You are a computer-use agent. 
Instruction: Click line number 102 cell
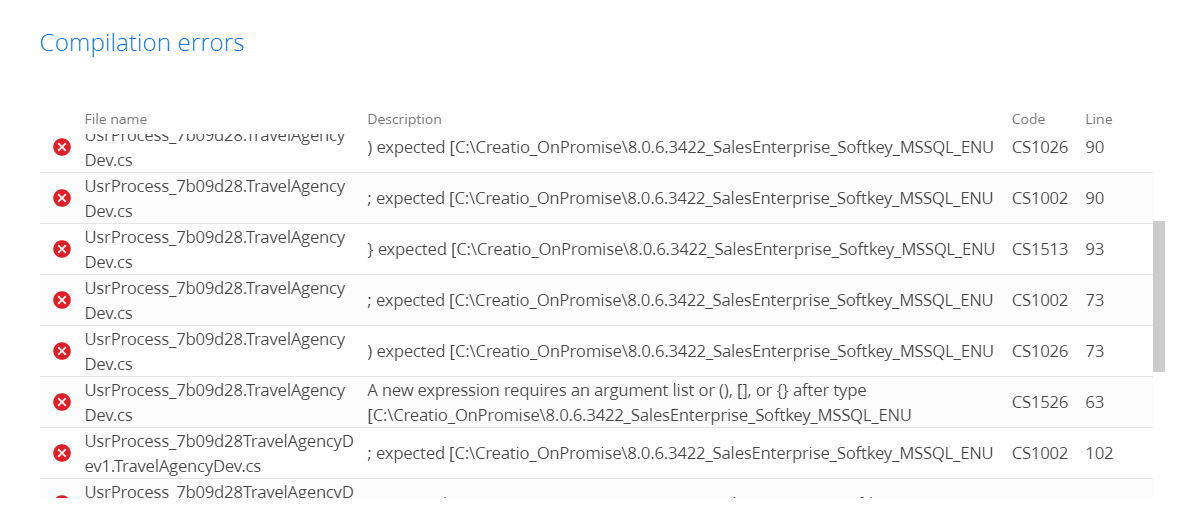coord(1099,453)
